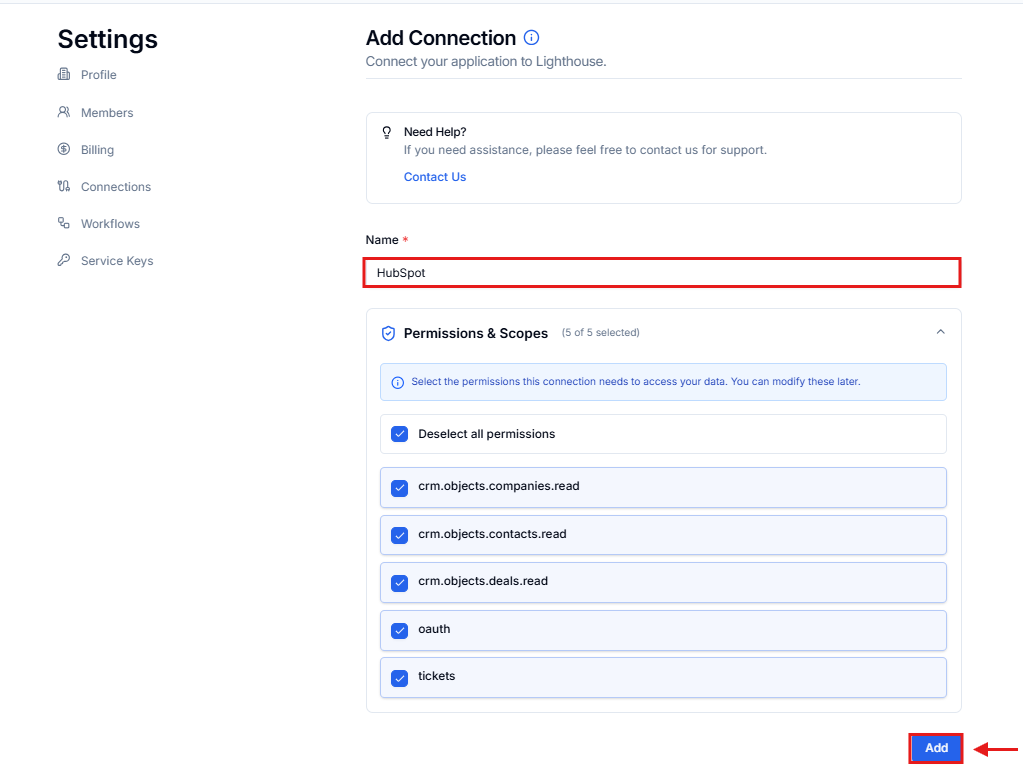Click the Members people icon

(x=64, y=112)
